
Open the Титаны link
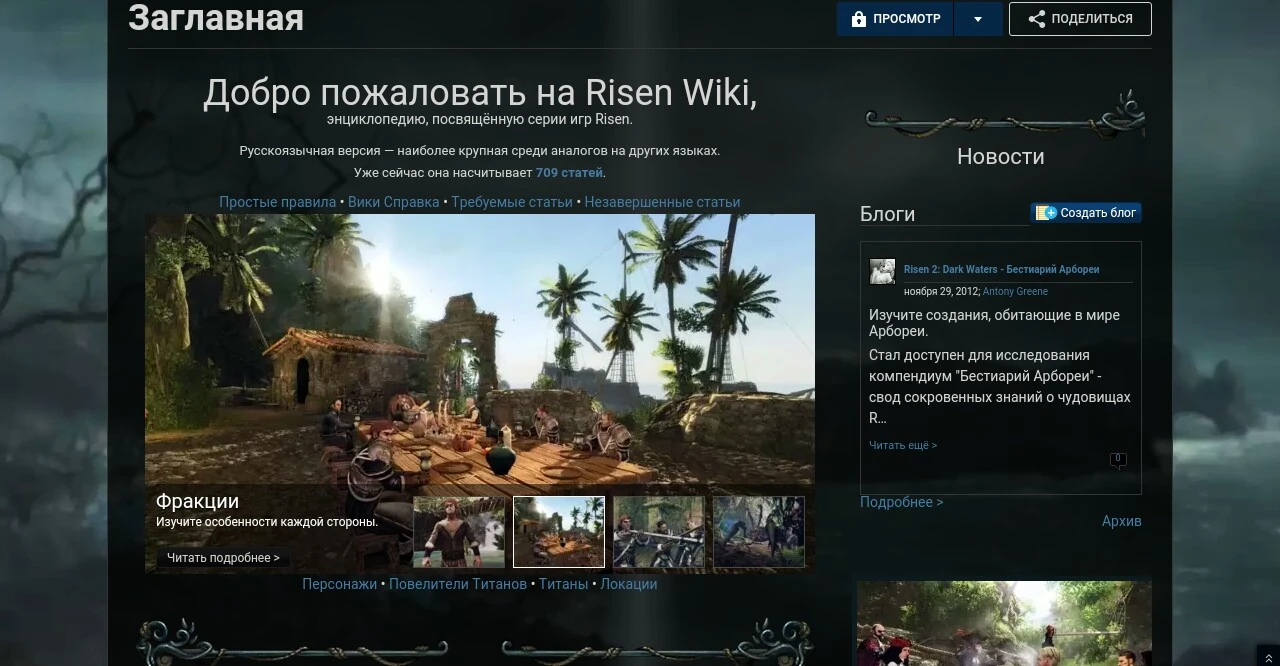coord(564,584)
